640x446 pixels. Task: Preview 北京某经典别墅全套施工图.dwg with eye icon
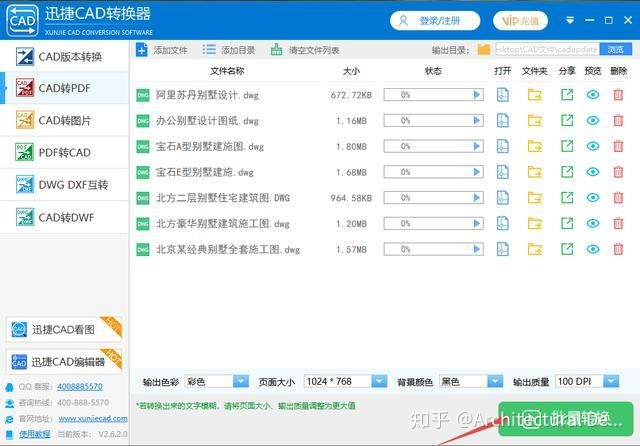[593, 249]
